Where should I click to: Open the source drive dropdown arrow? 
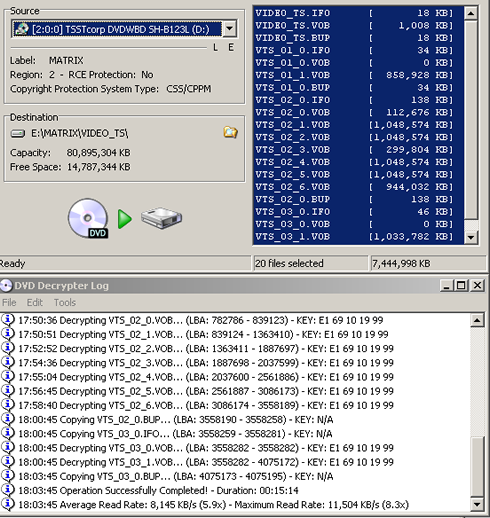pyautogui.click(x=229, y=29)
